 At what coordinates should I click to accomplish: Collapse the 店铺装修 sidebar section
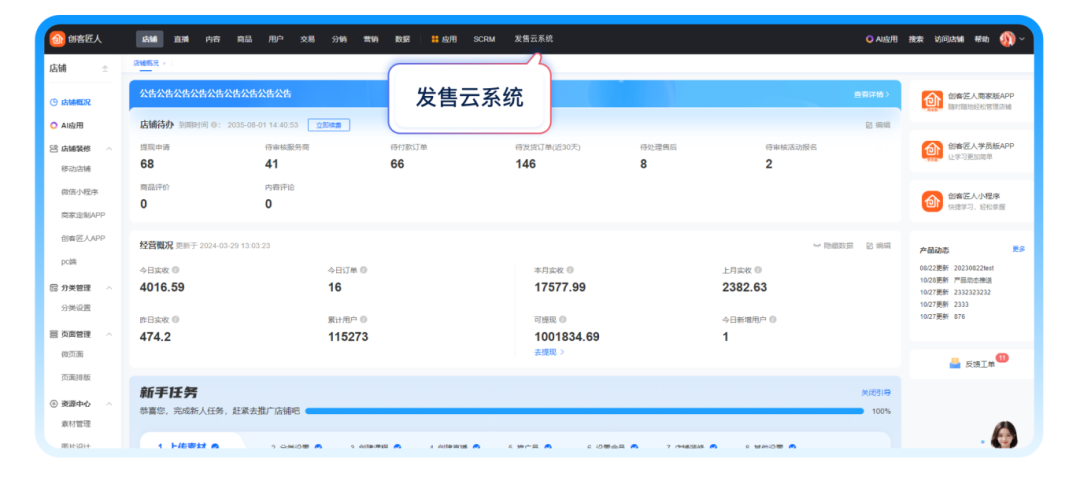(x=109, y=148)
